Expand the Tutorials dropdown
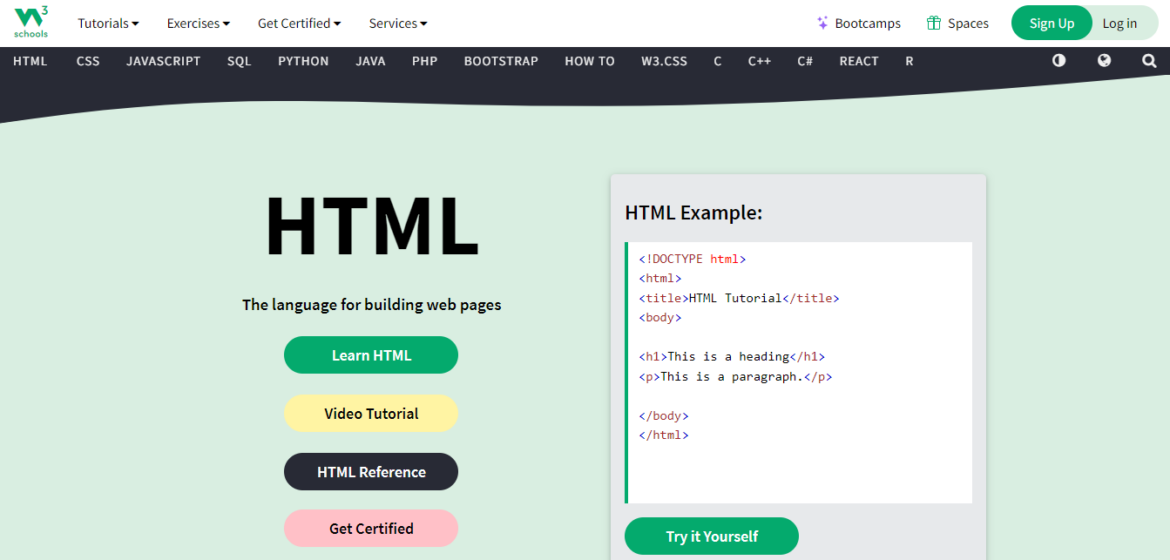This screenshot has height=560, width=1170. point(108,23)
